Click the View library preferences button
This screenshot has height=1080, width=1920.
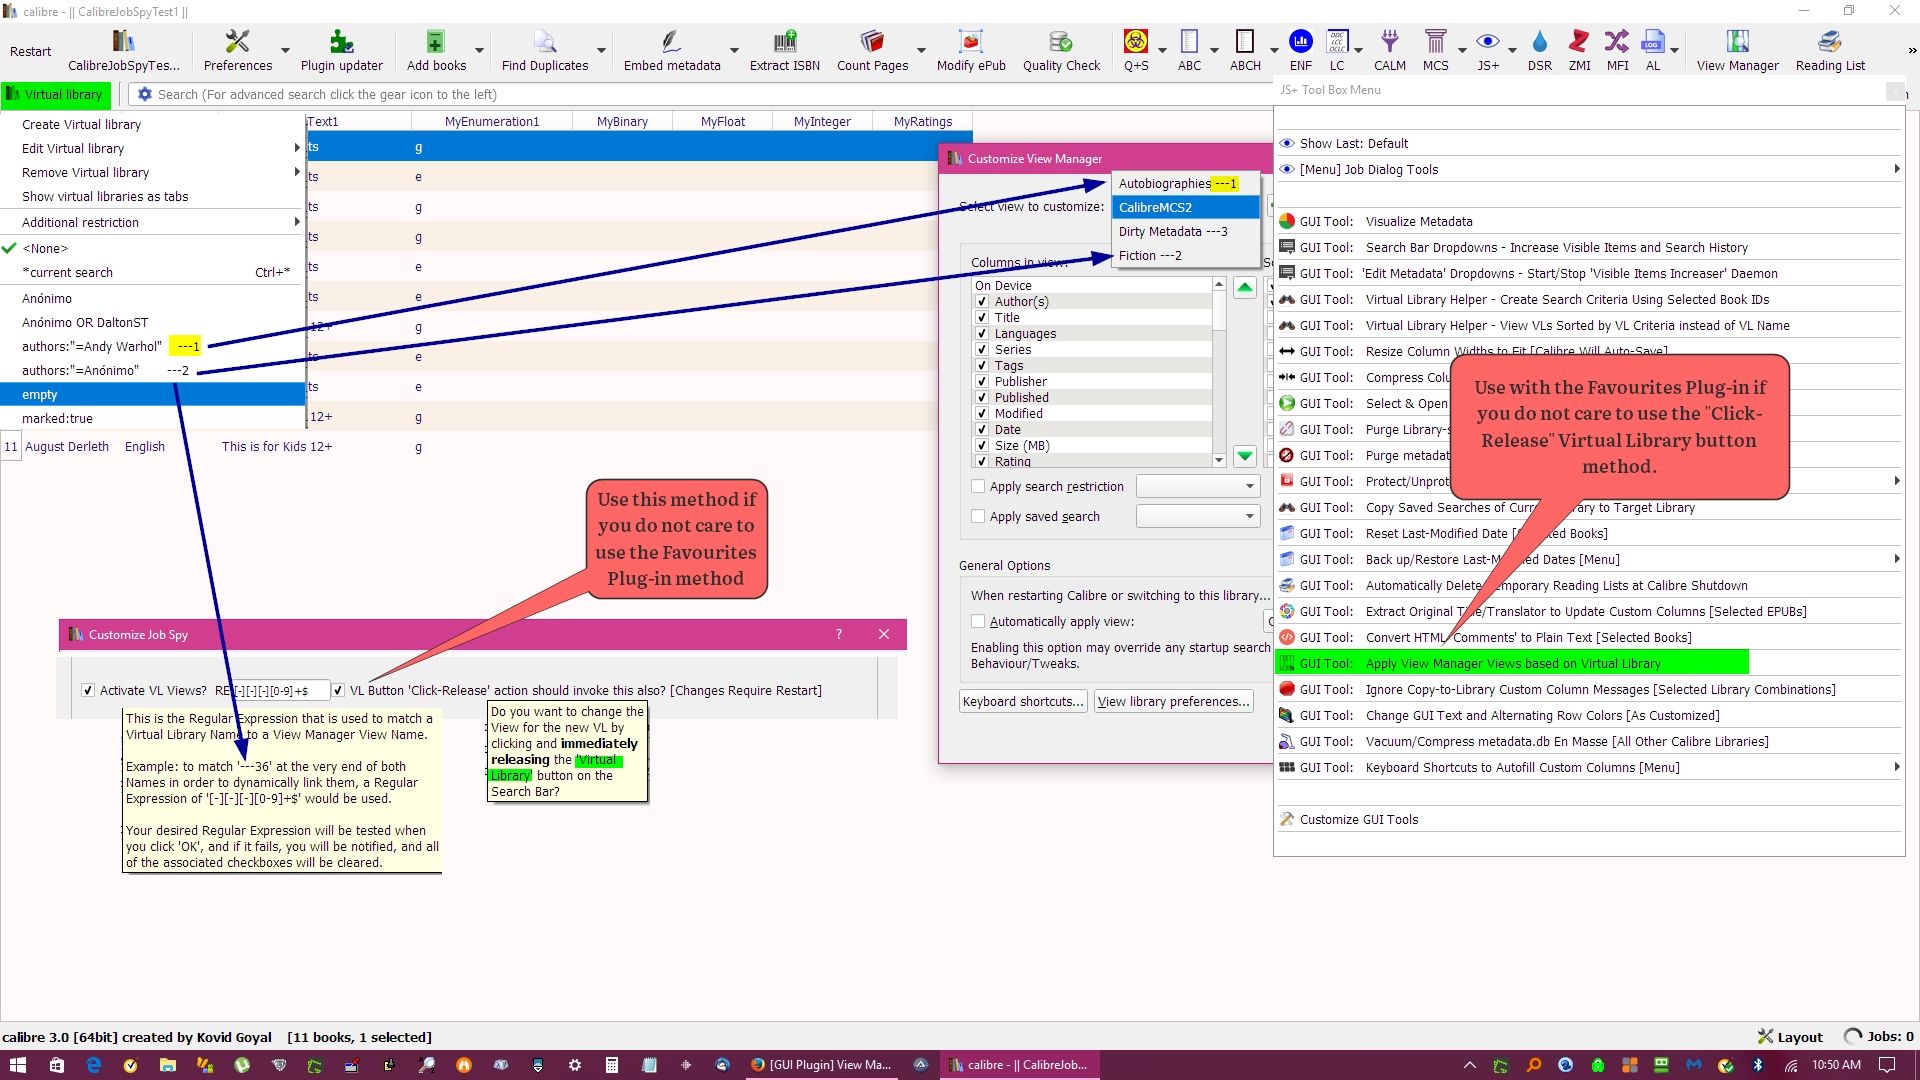pyautogui.click(x=1173, y=702)
